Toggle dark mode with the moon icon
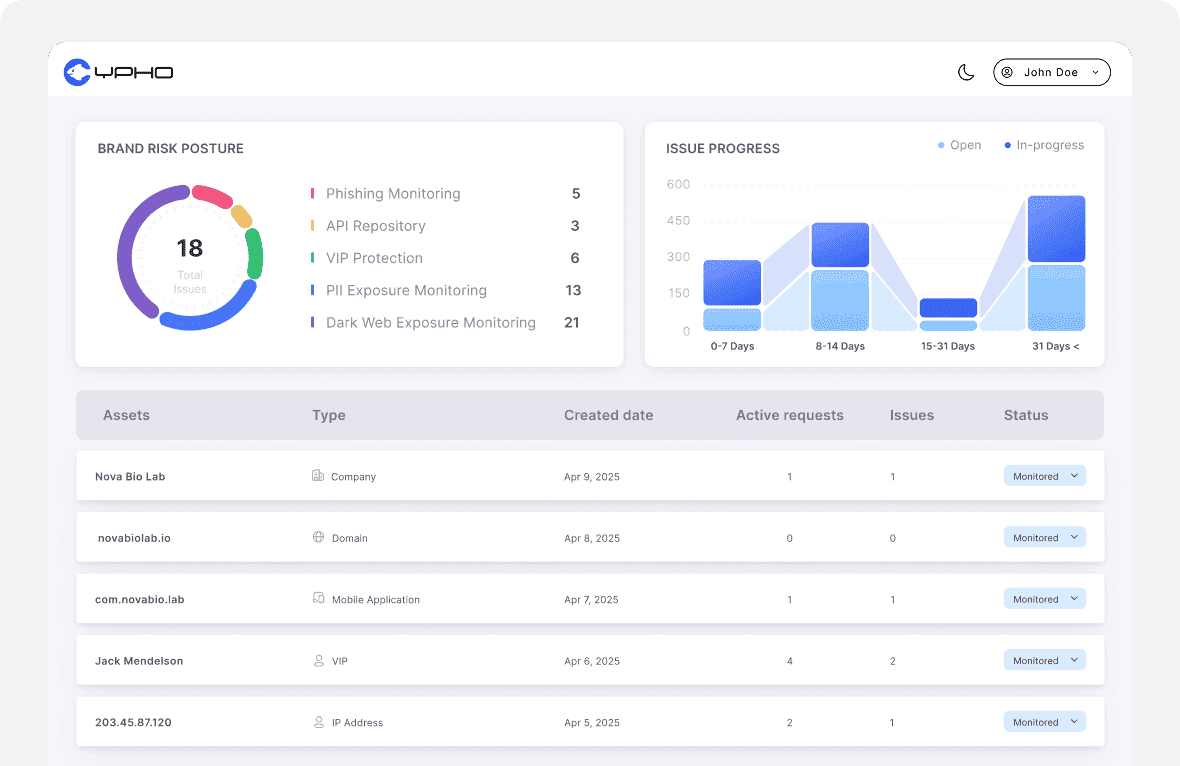Viewport: 1180px width, 766px height. tap(964, 72)
